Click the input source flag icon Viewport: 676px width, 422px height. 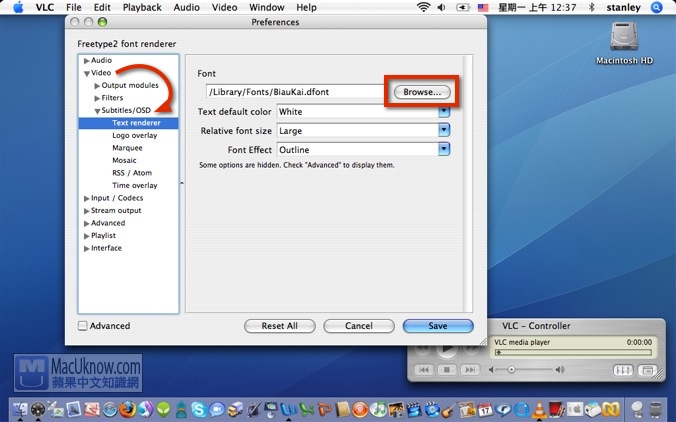pos(483,7)
